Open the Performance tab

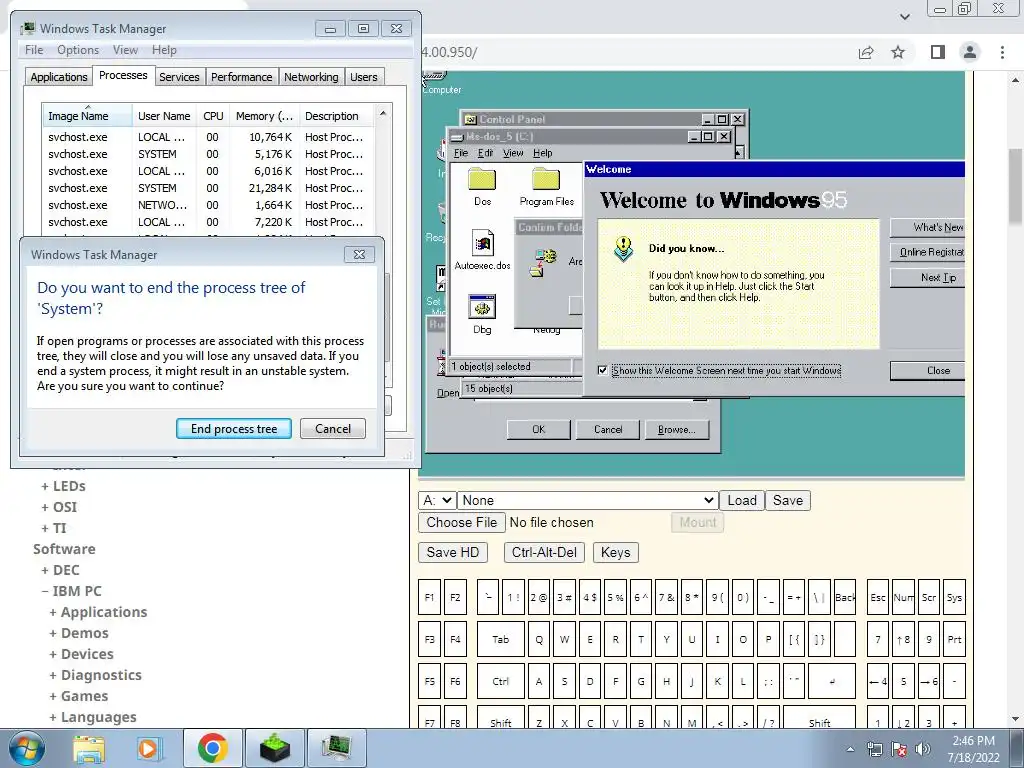point(242,77)
